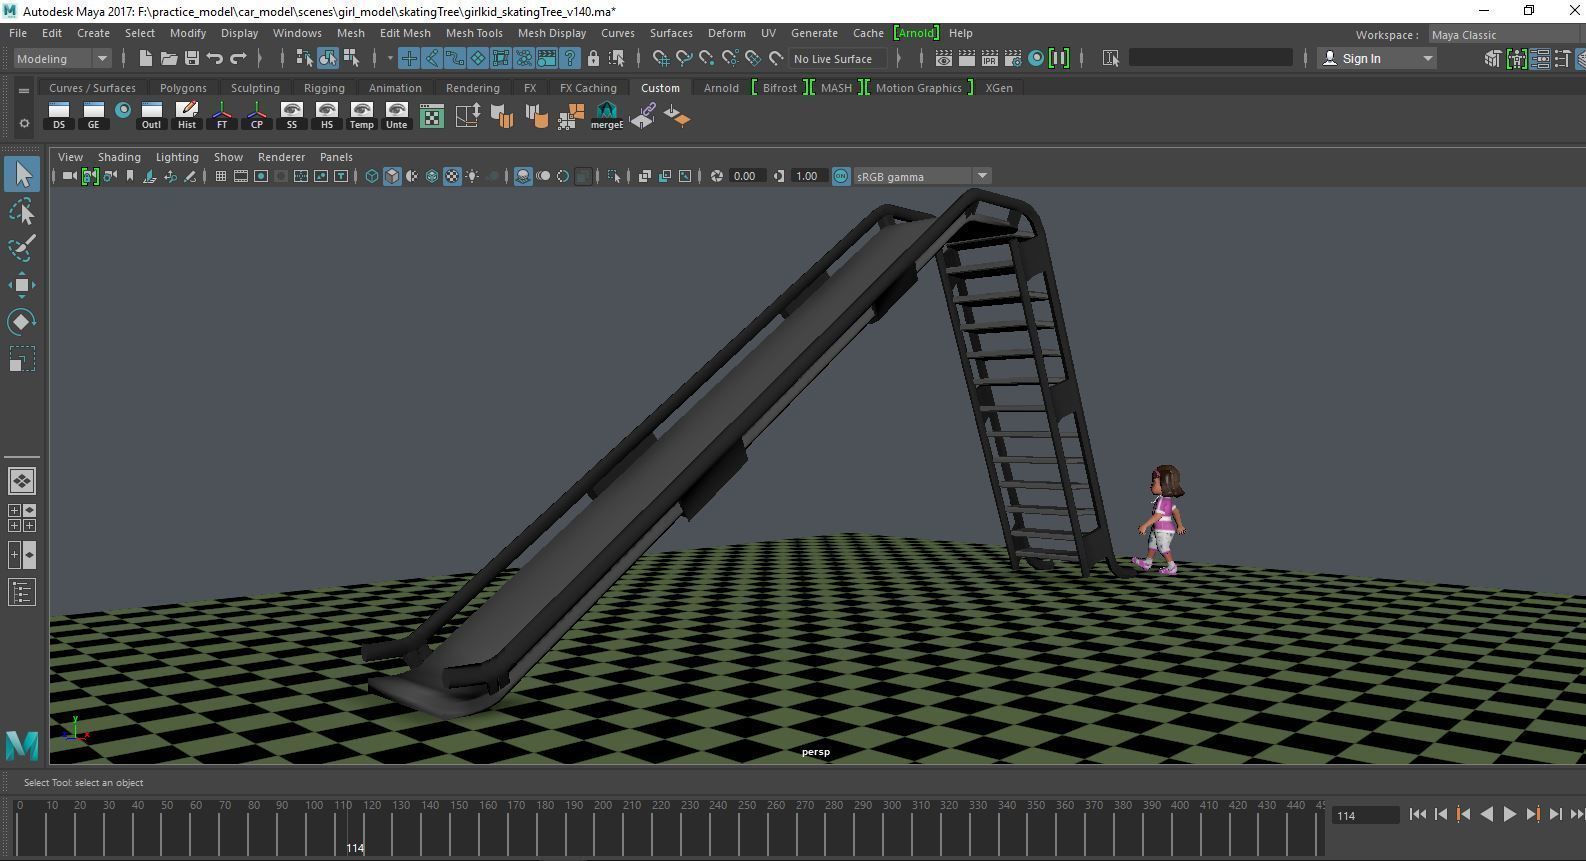This screenshot has height=861, width=1586.
Task: Toggle textured display in viewport
Action: [x=452, y=176]
